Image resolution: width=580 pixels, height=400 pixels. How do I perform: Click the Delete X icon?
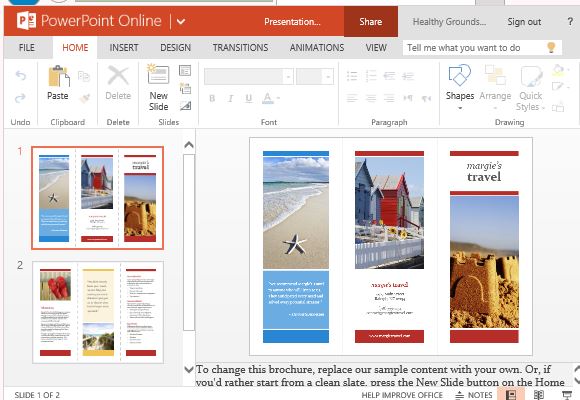coord(118,75)
